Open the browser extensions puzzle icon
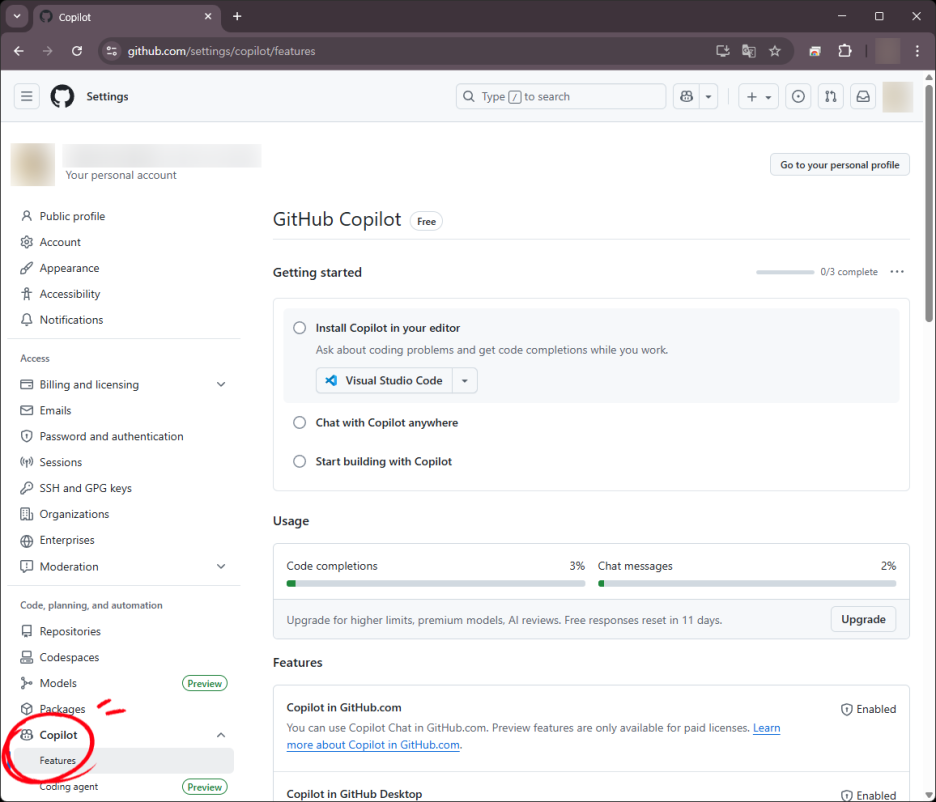Screen dimensions: 936x802 pyautogui.click(x=844, y=51)
